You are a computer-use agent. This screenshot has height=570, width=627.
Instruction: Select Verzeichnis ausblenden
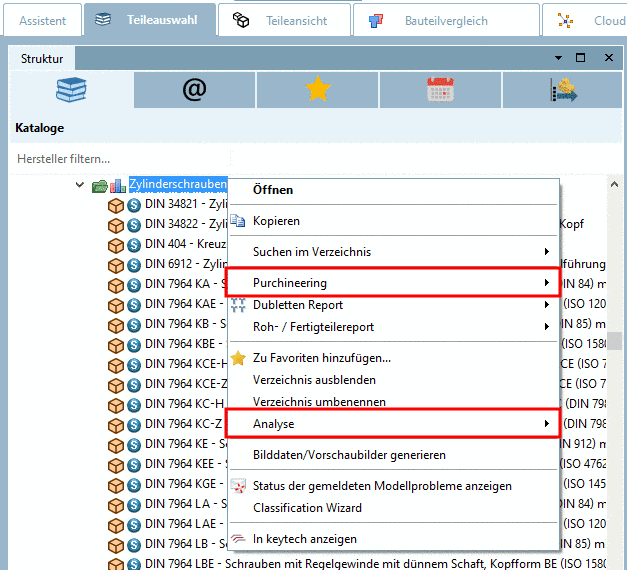[x=393, y=380]
